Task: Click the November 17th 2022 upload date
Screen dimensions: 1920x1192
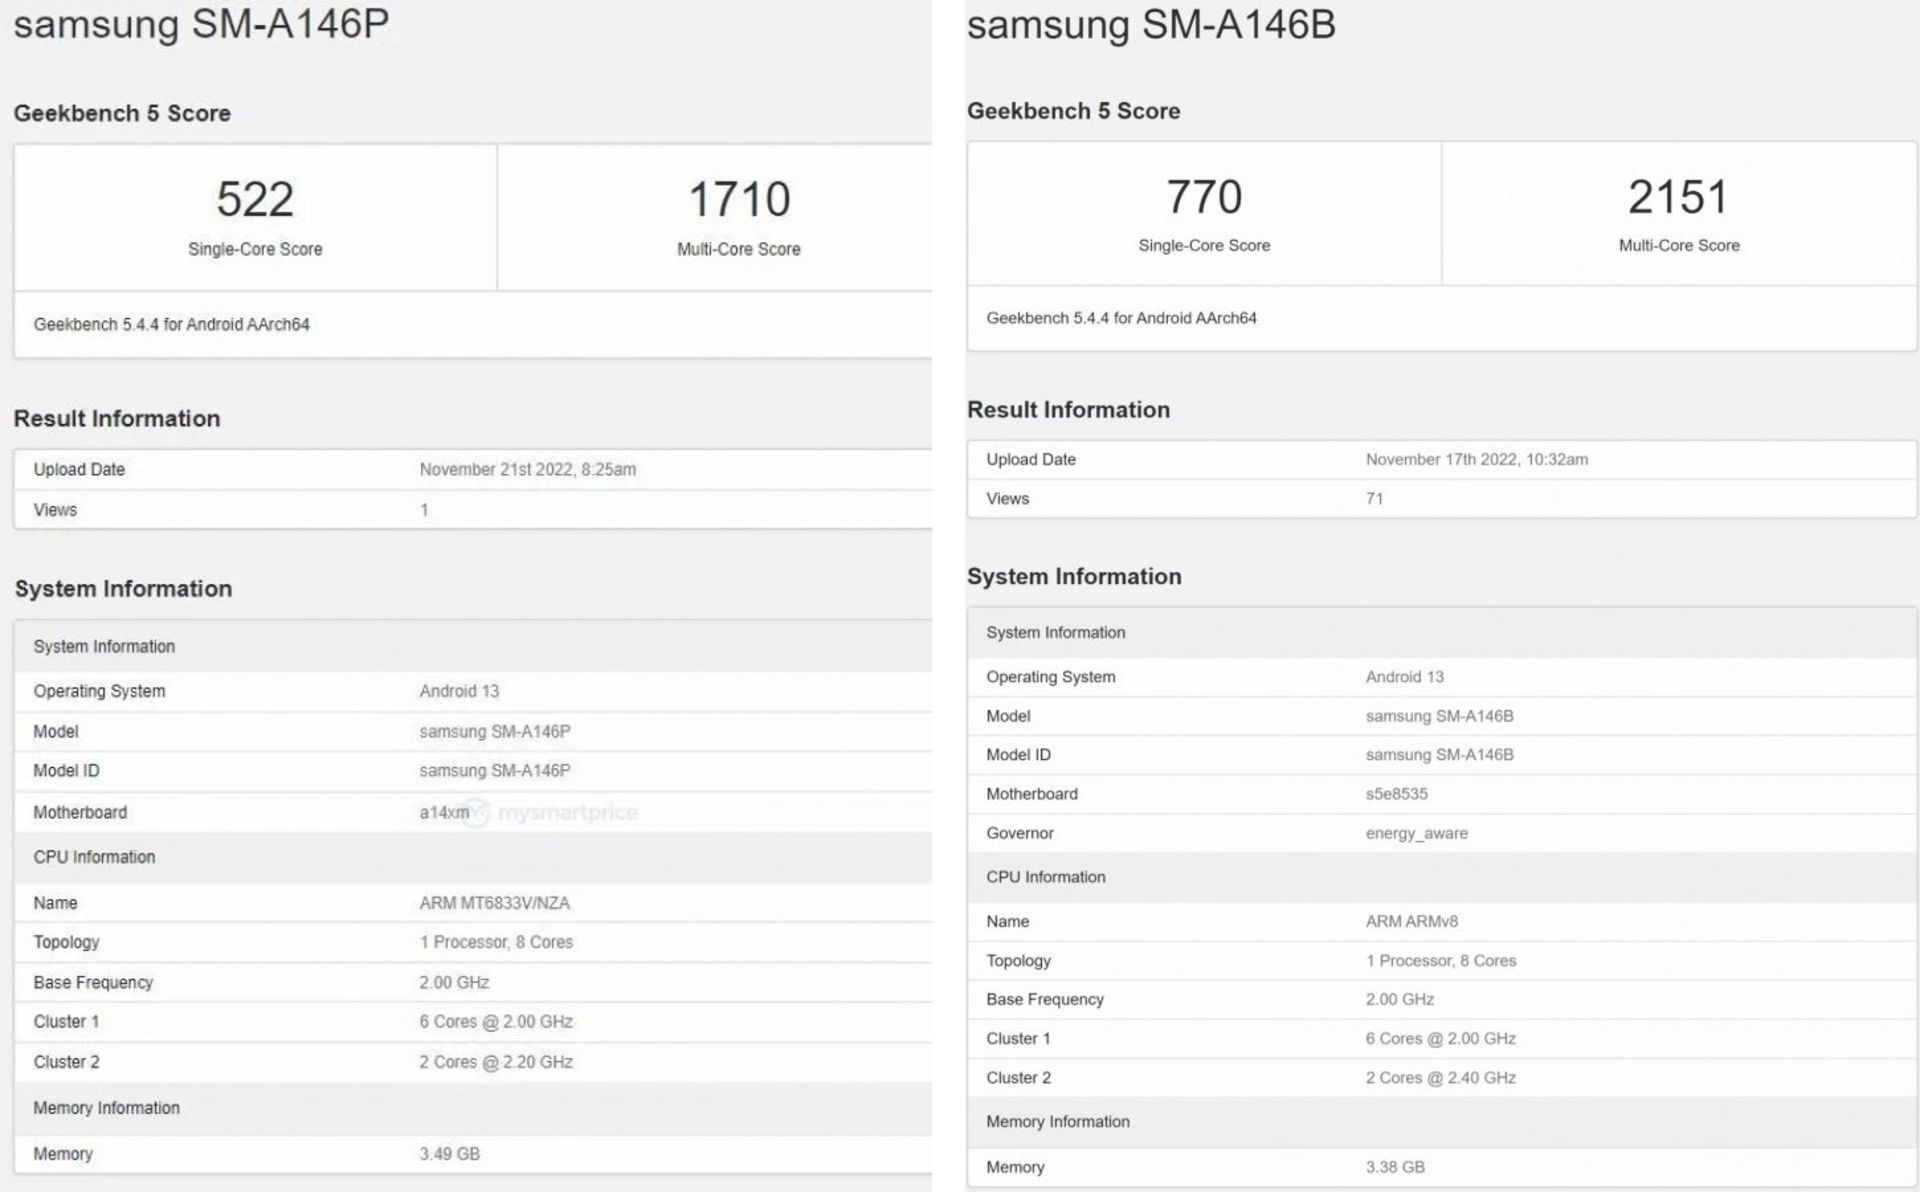Action: click(x=1476, y=460)
